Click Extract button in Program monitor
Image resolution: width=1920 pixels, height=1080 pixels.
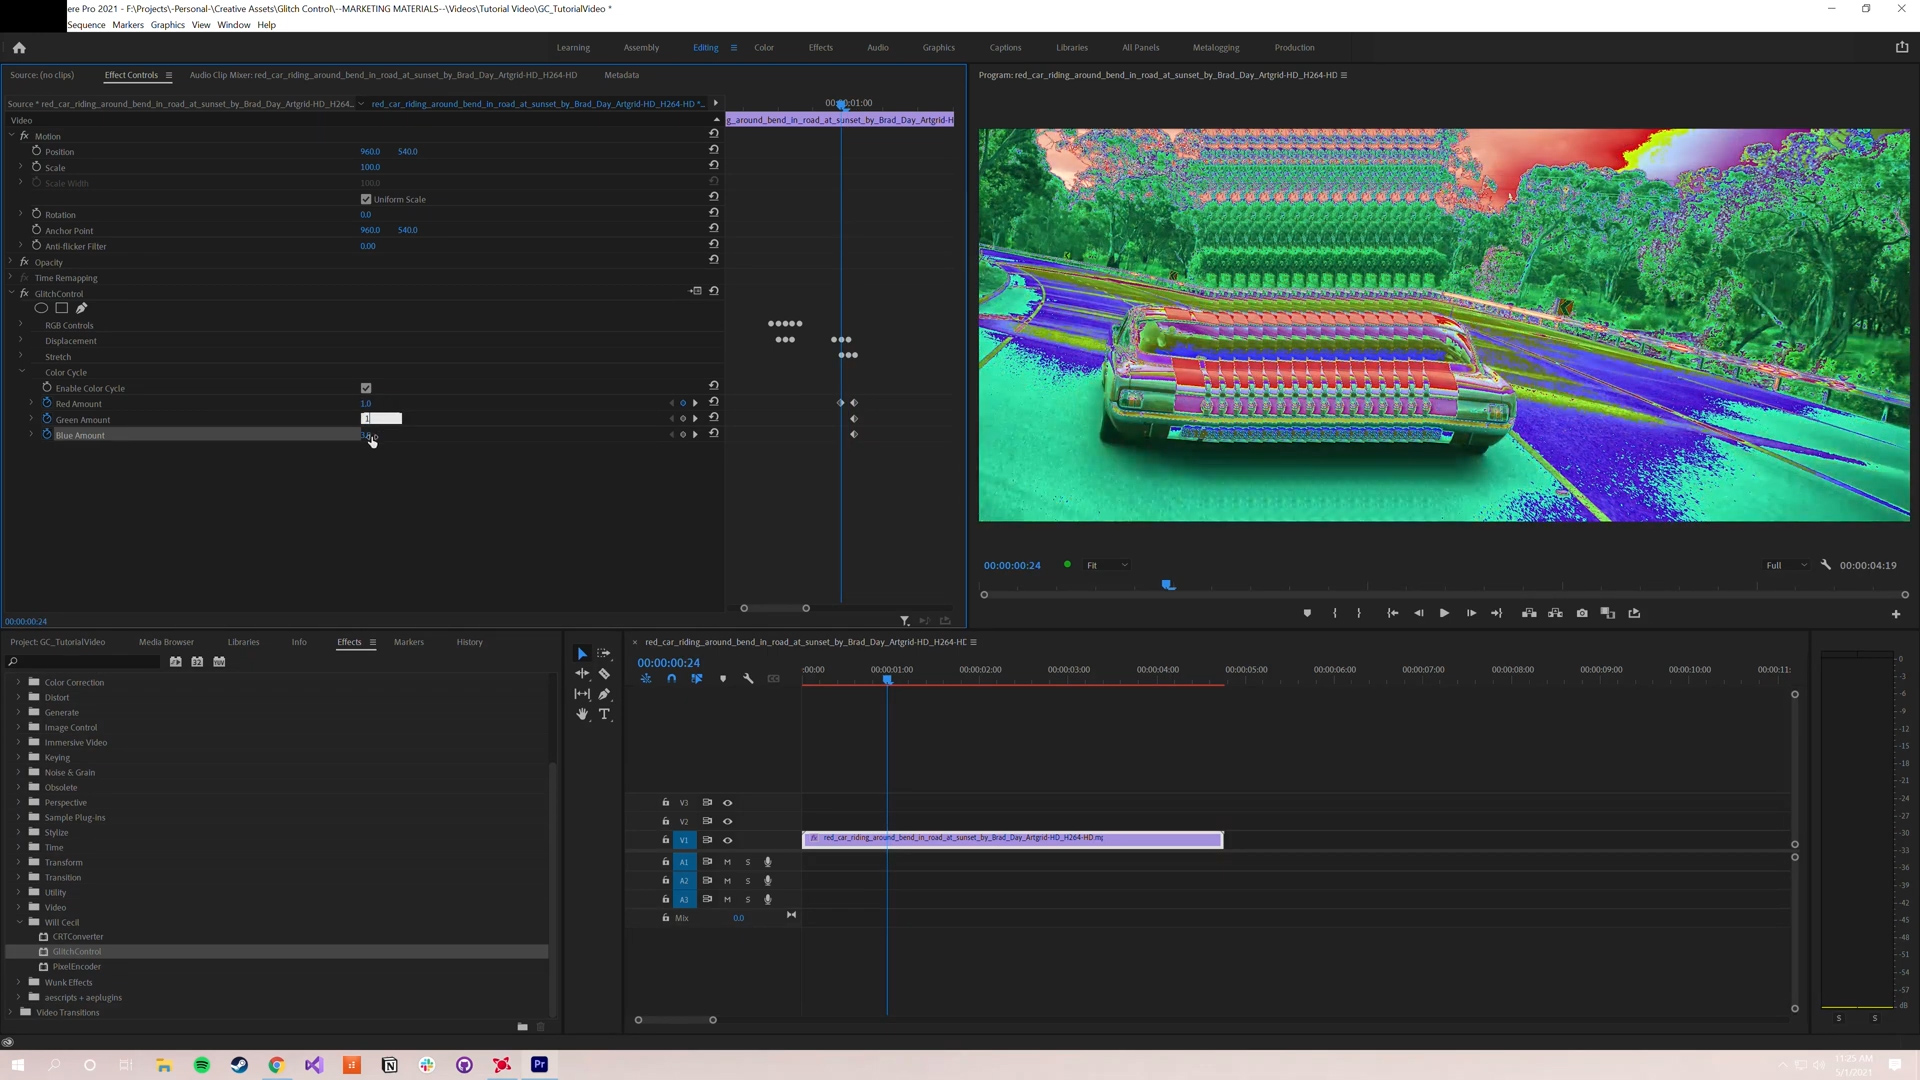1555,613
